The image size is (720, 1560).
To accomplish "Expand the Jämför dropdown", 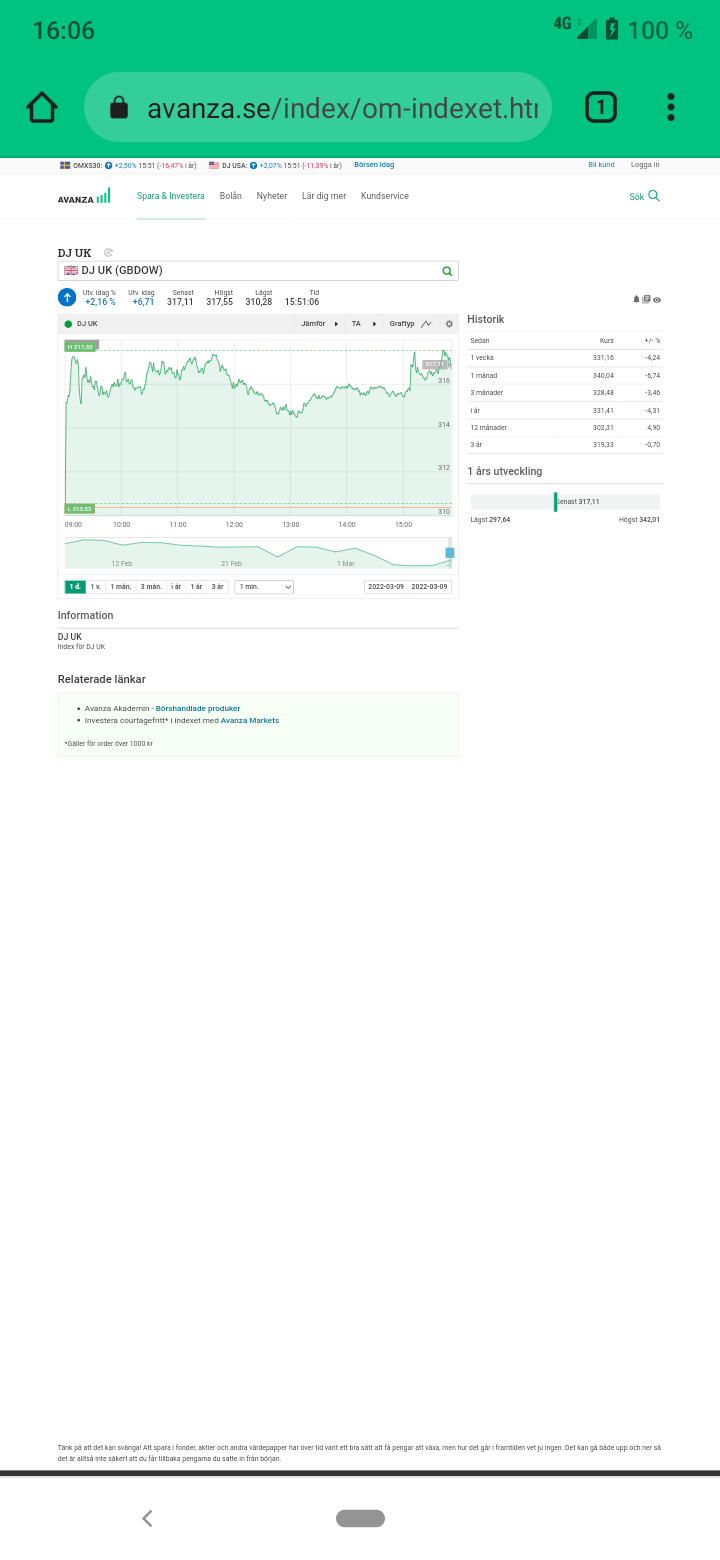I will (x=319, y=324).
